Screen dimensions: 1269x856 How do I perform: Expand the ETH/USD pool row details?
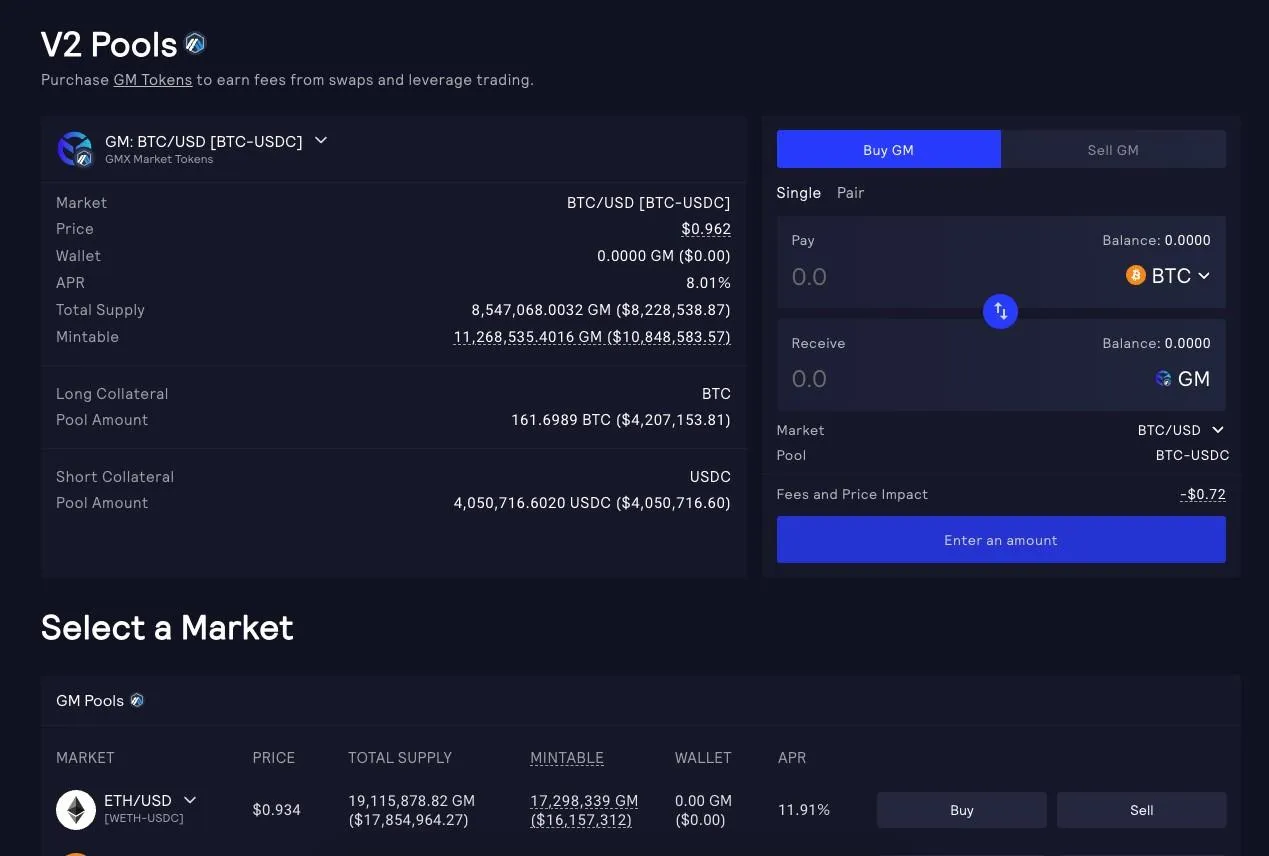click(189, 800)
